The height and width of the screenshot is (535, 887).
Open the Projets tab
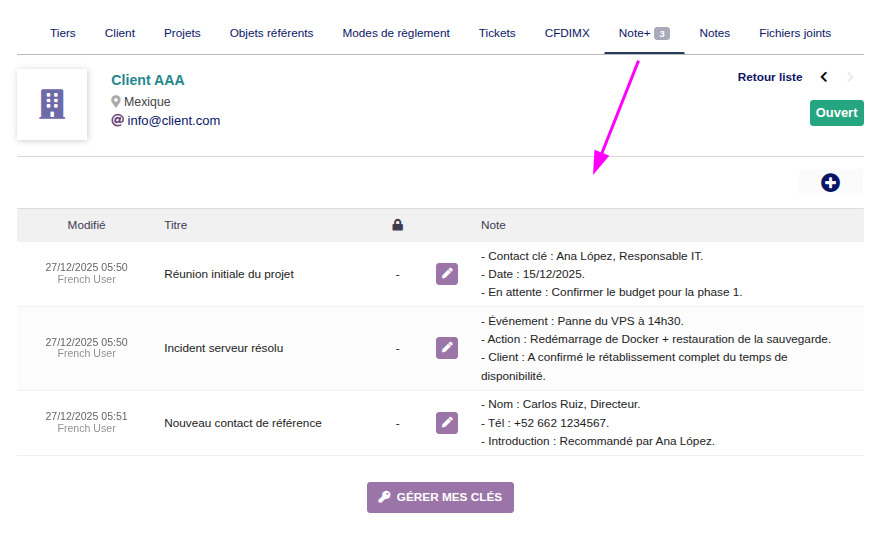click(x=182, y=33)
